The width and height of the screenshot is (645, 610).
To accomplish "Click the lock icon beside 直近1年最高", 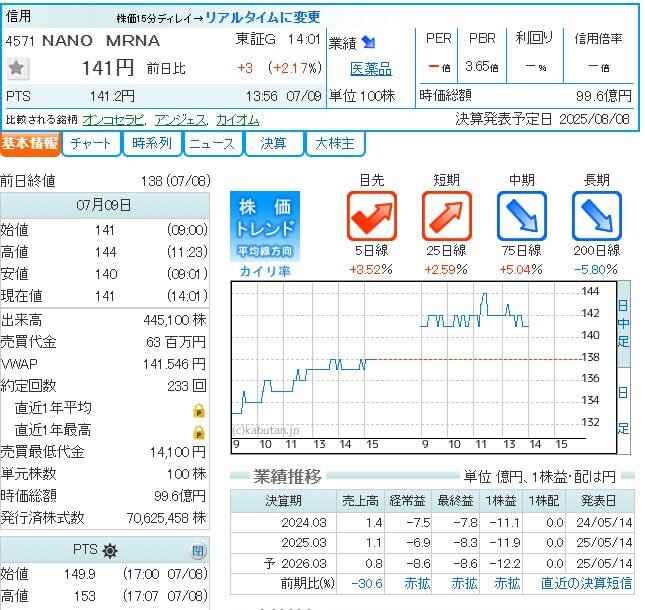I will 199,432.
